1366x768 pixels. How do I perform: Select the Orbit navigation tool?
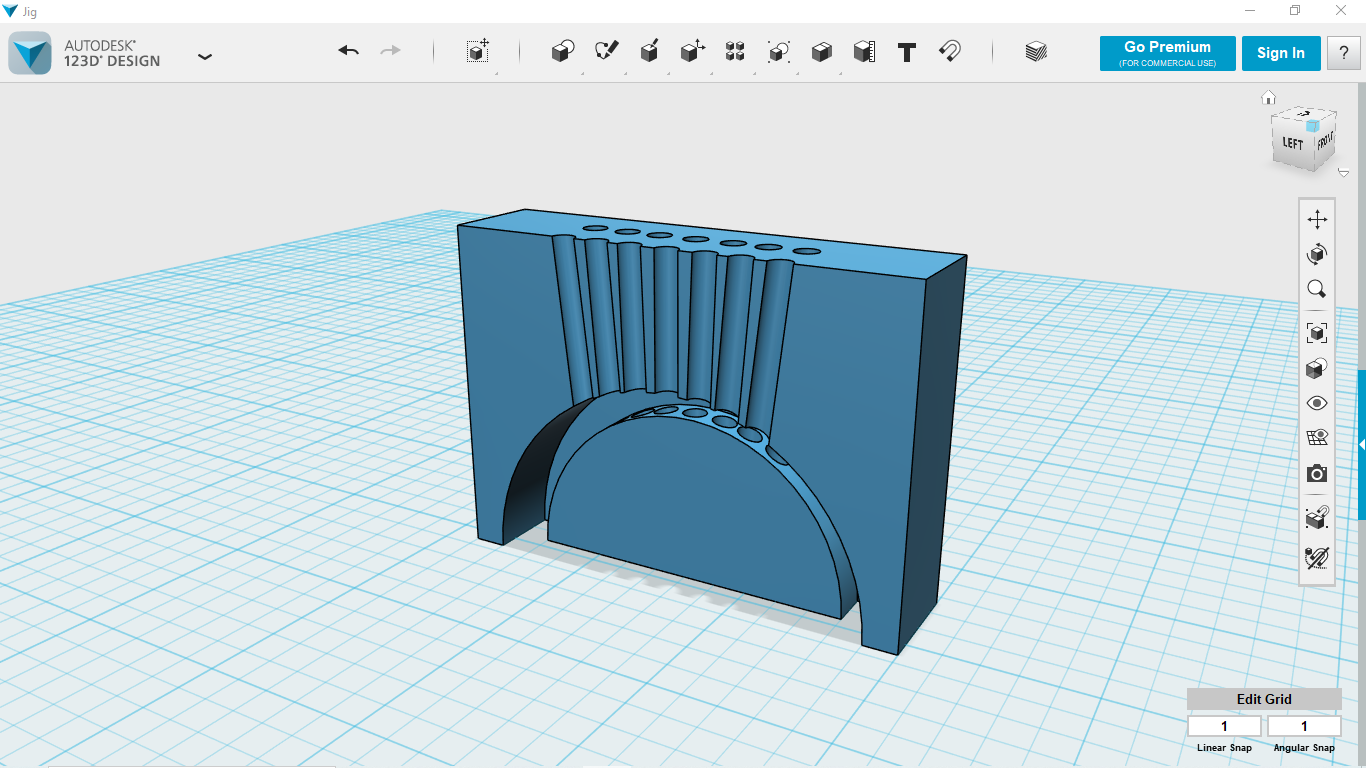click(x=1317, y=255)
